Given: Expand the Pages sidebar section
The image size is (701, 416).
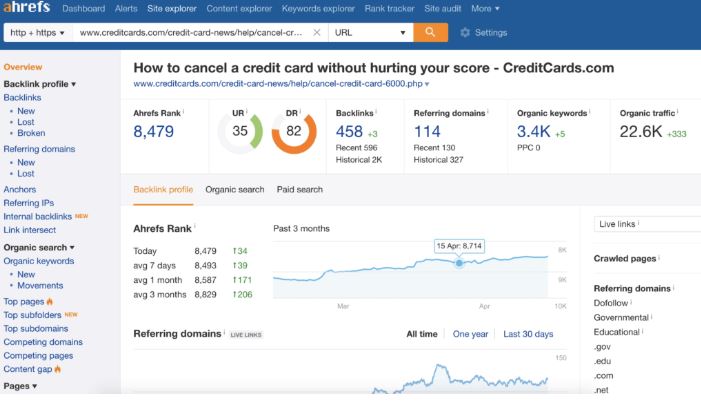Looking at the screenshot, I should tap(20, 386).
